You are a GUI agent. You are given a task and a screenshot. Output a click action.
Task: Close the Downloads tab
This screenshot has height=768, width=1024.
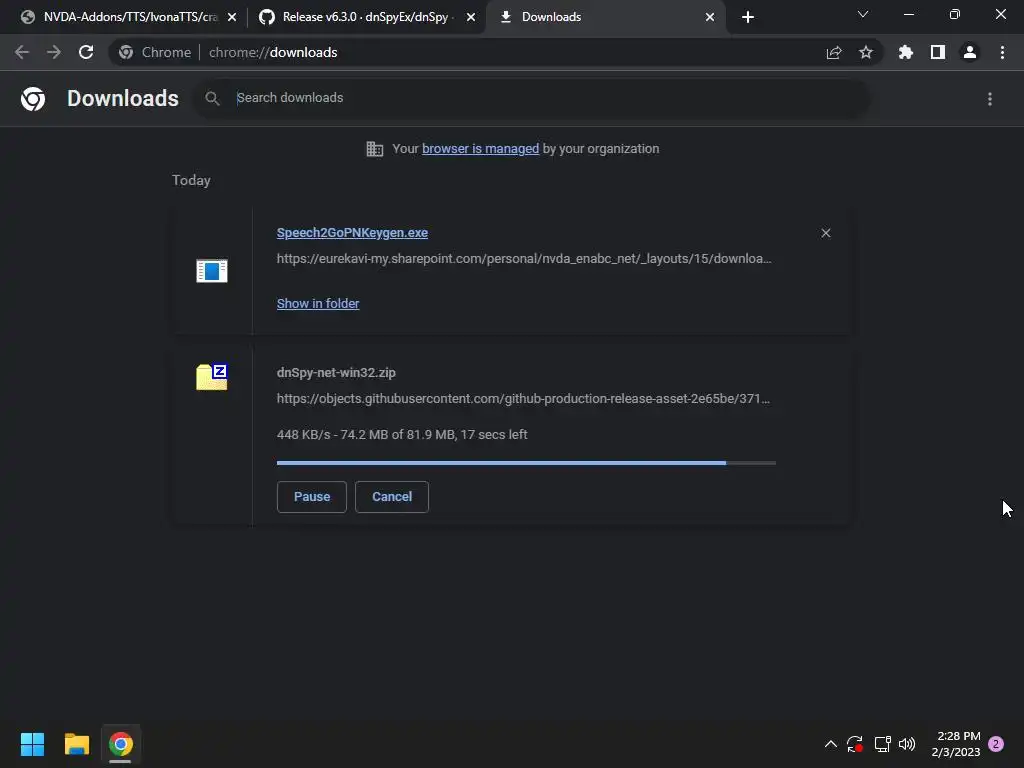click(x=710, y=18)
